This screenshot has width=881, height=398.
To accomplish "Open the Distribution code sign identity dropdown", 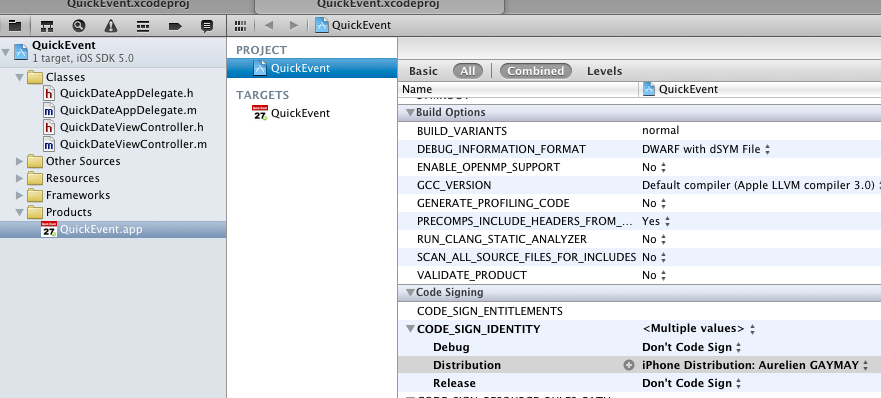I will click(755, 365).
